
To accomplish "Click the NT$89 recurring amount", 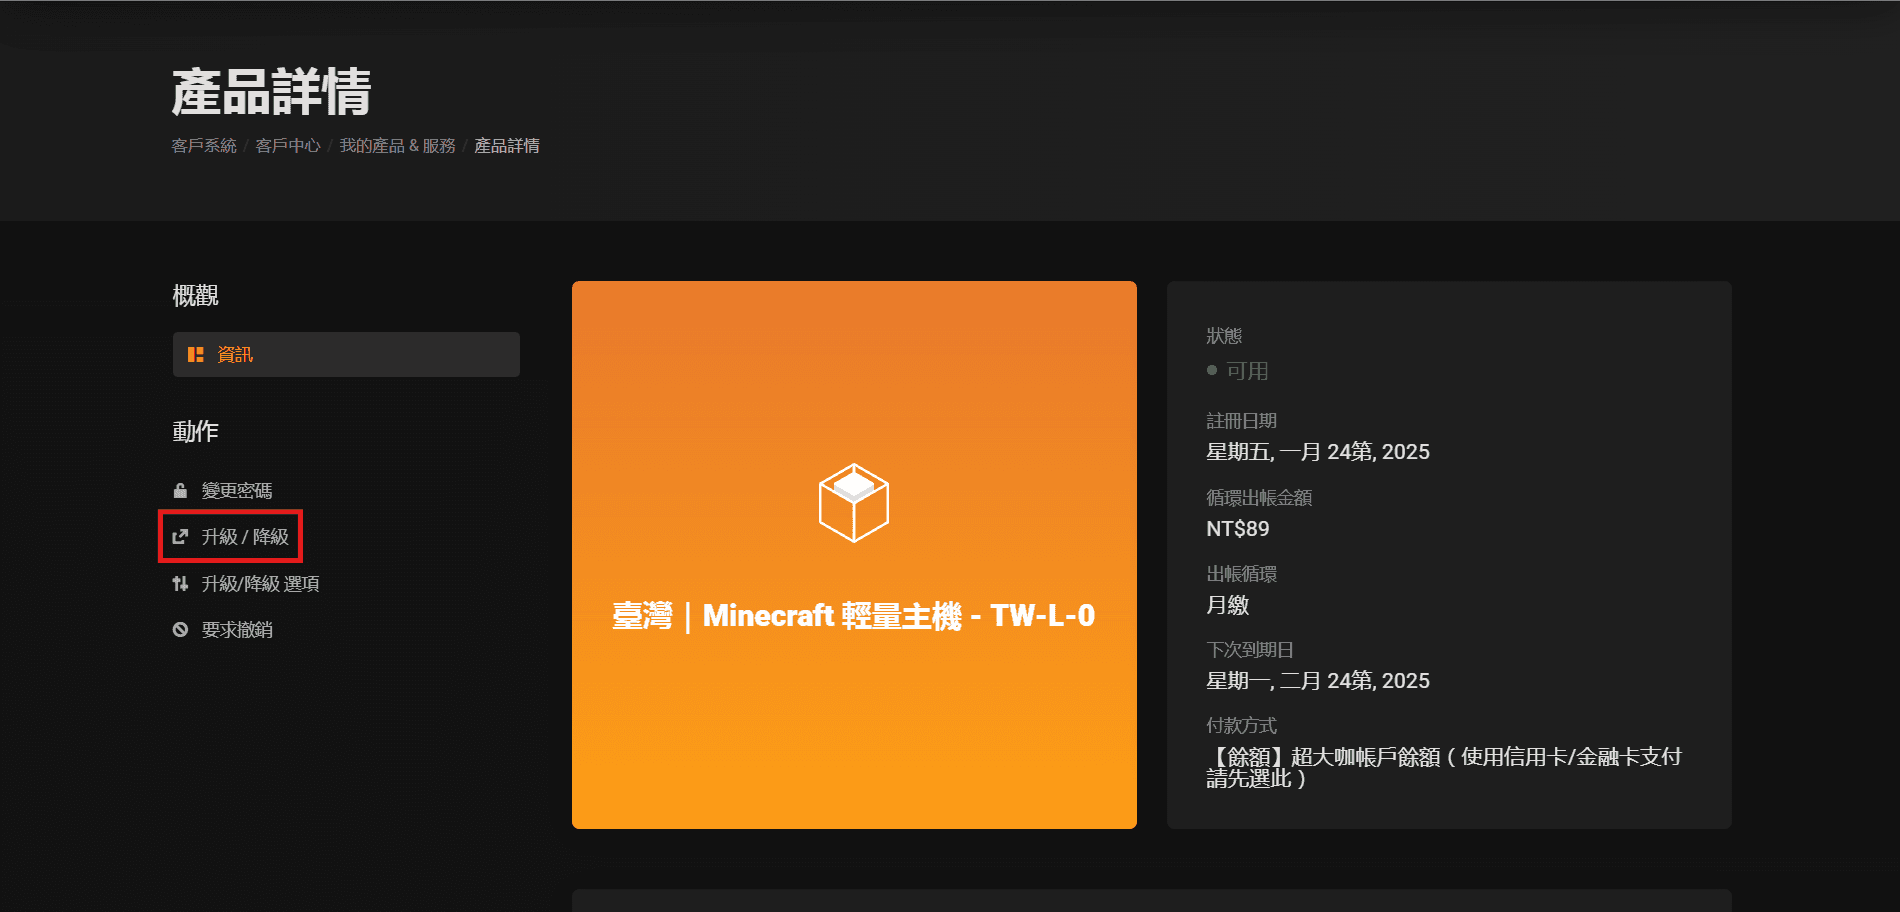I will click(1238, 529).
